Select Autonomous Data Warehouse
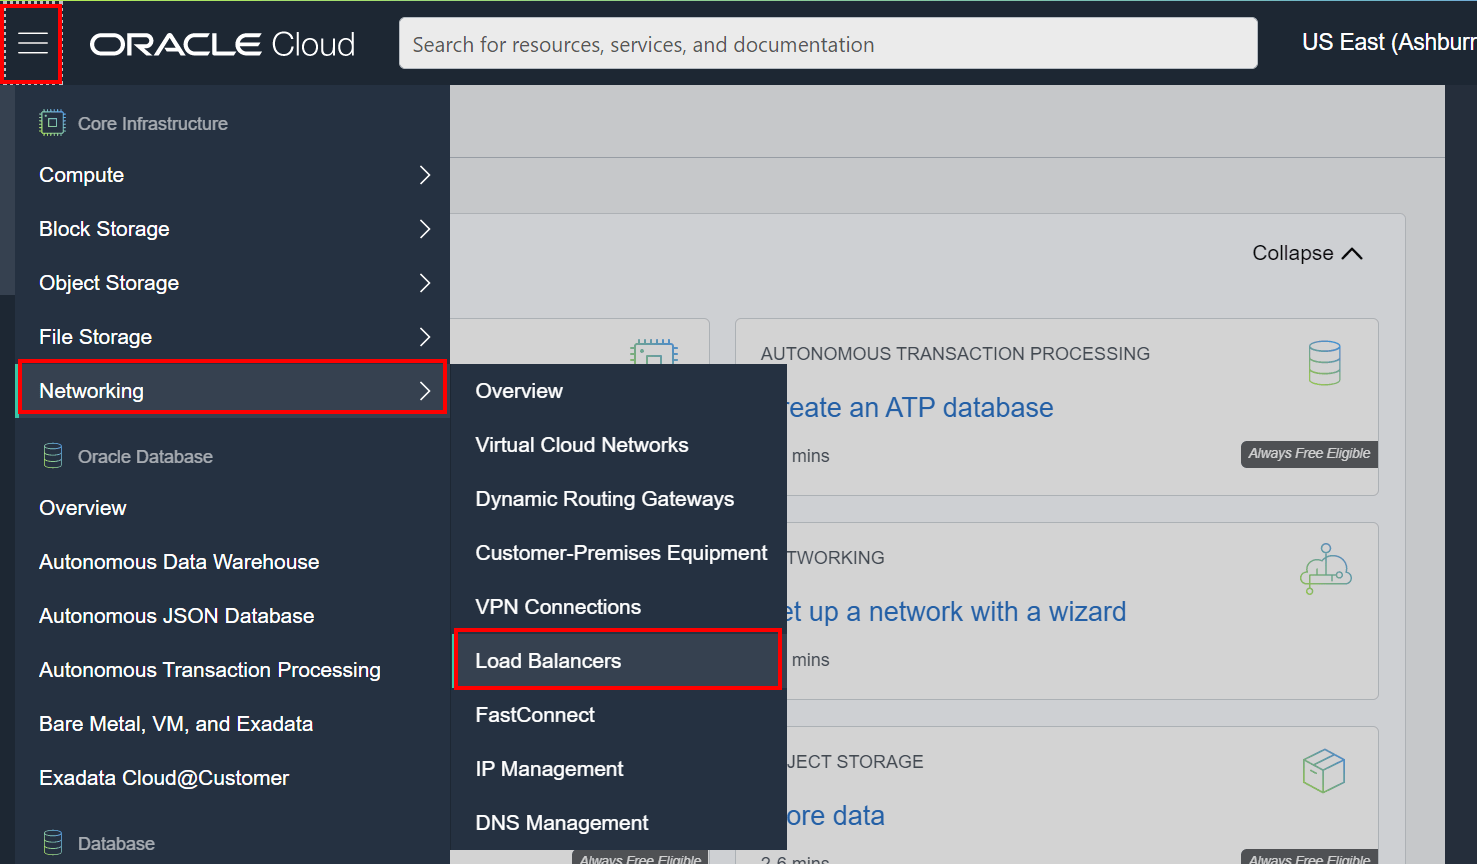 pyautogui.click(x=178, y=561)
